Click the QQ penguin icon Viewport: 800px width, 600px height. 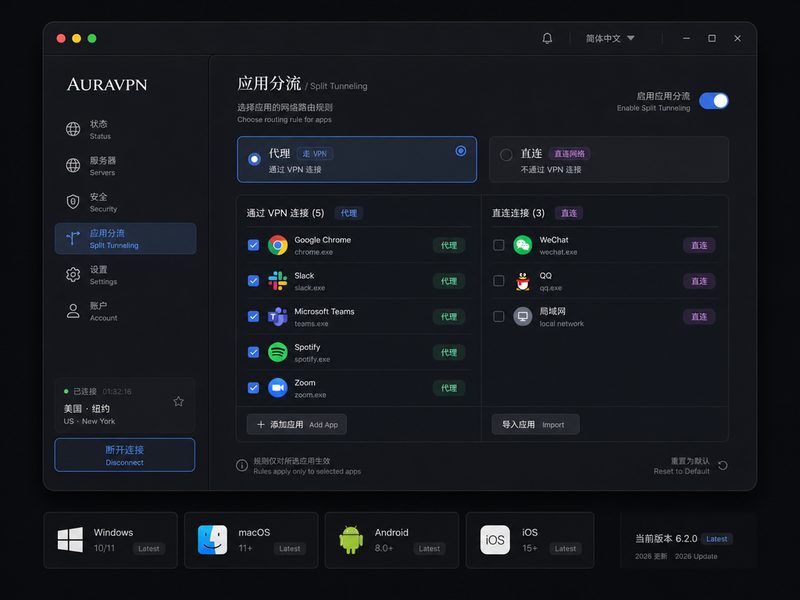point(522,281)
